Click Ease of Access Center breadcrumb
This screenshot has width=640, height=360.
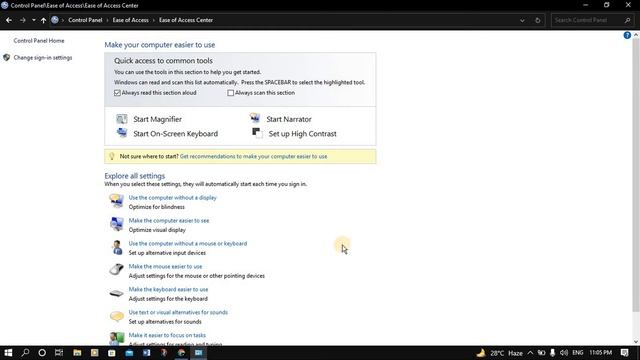[186, 20]
